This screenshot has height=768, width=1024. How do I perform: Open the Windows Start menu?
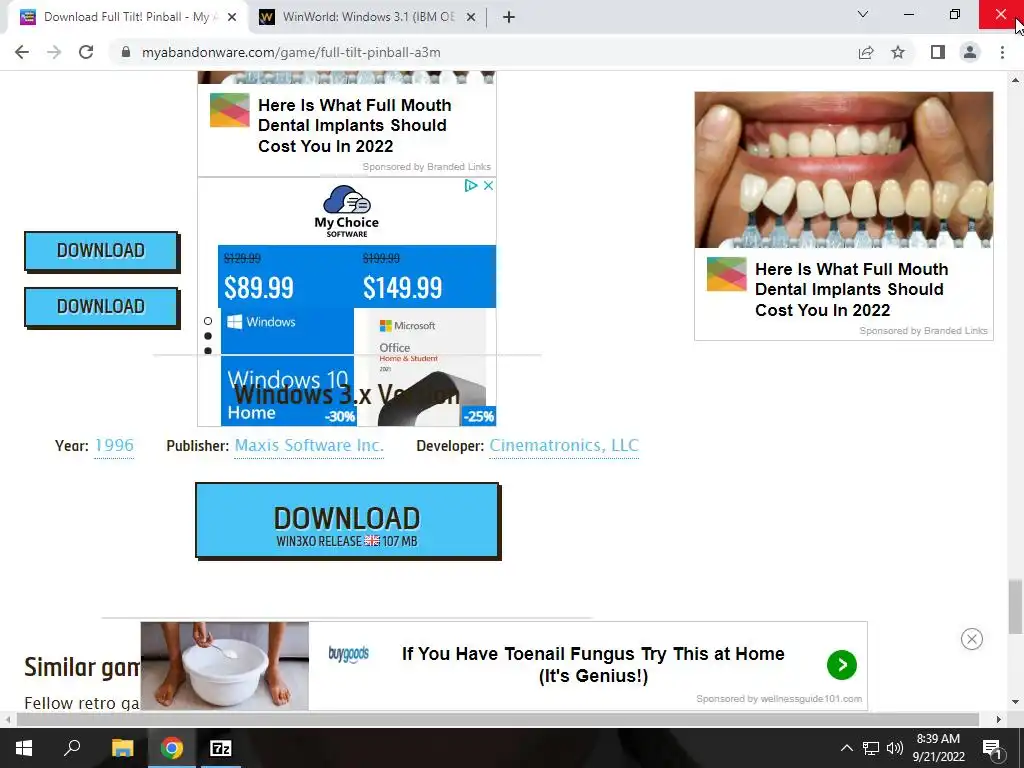[x=24, y=748]
